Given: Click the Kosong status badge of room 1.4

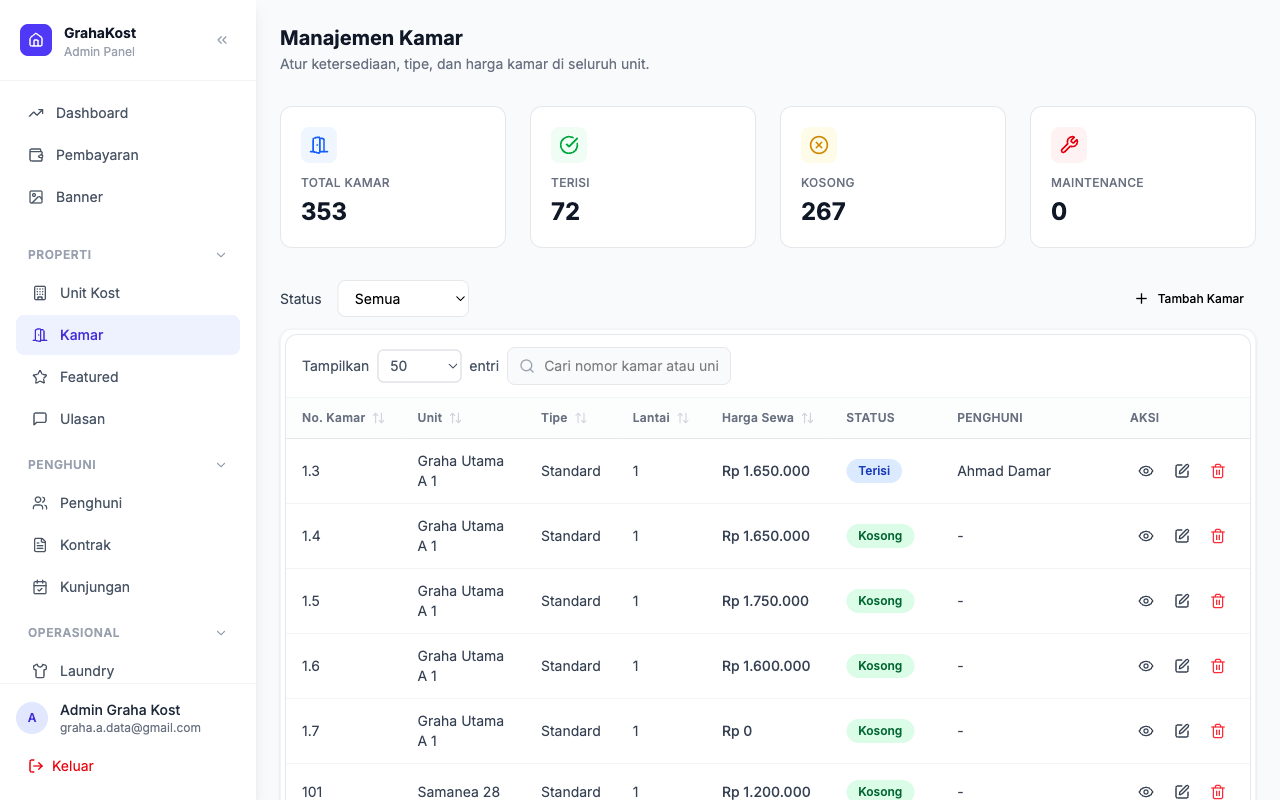Looking at the screenshot, I should point(880,536).
